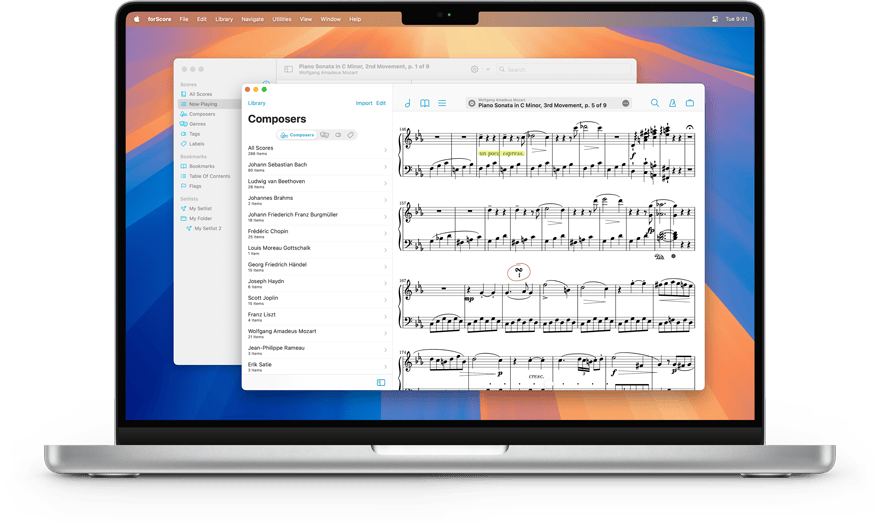Open the Utilities menu
Screen dimensions: 880x524
pyautogui.click(x=282, y=19)
